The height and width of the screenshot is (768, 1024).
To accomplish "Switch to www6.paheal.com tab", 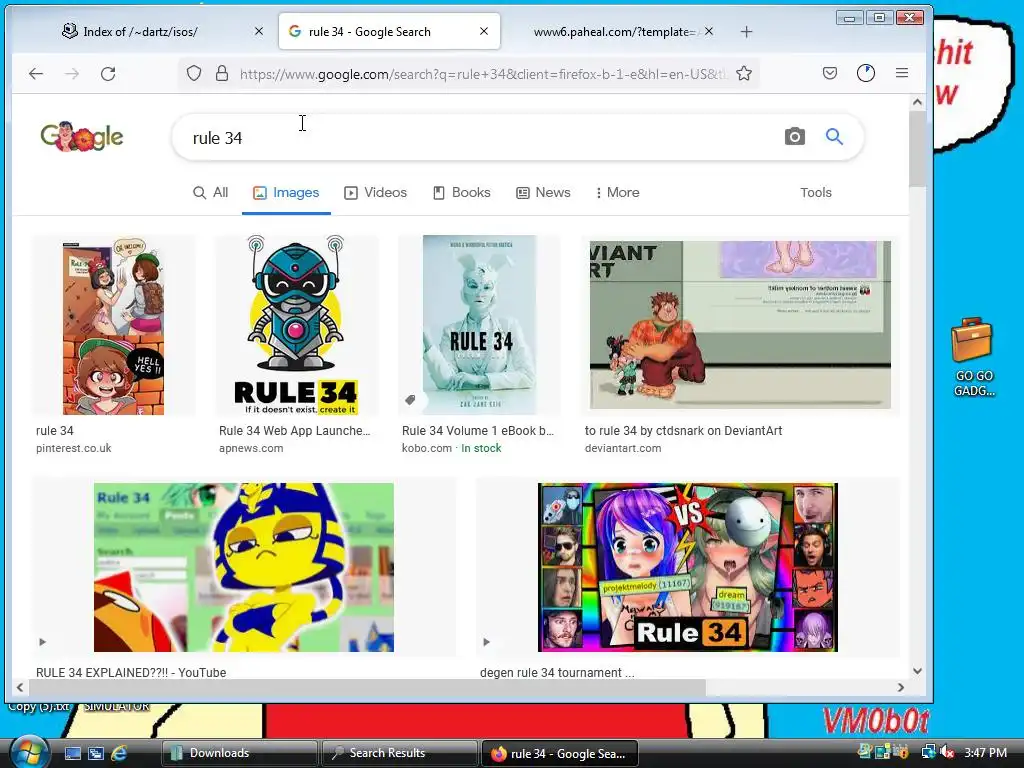I will (x=613, y=31).
